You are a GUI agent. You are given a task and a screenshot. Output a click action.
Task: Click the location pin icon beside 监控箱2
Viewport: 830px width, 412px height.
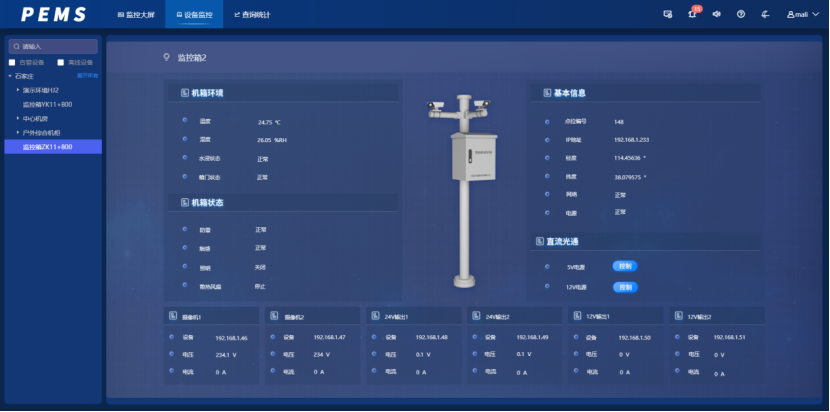click(x=167, y=58)
